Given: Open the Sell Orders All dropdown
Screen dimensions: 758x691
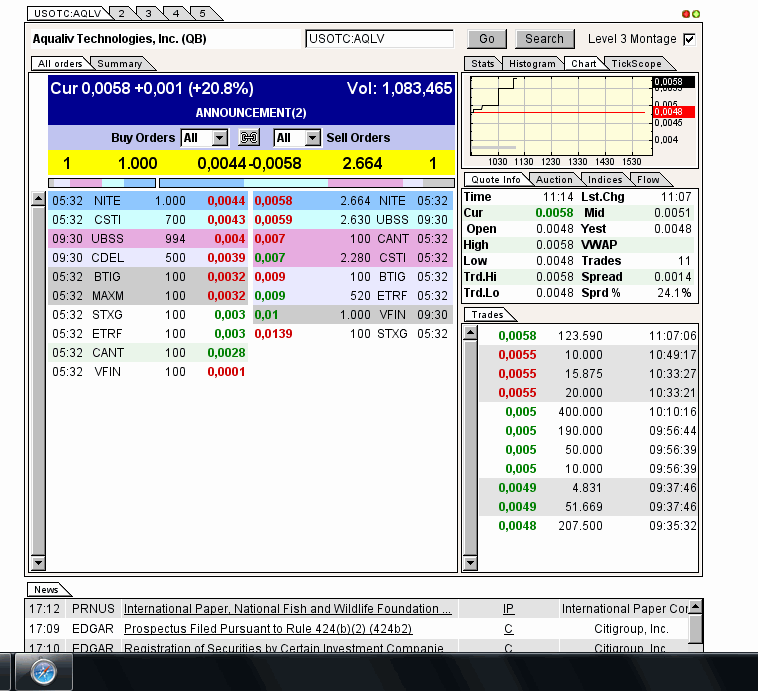Looking at the screenshot, I should pos(297,138).
